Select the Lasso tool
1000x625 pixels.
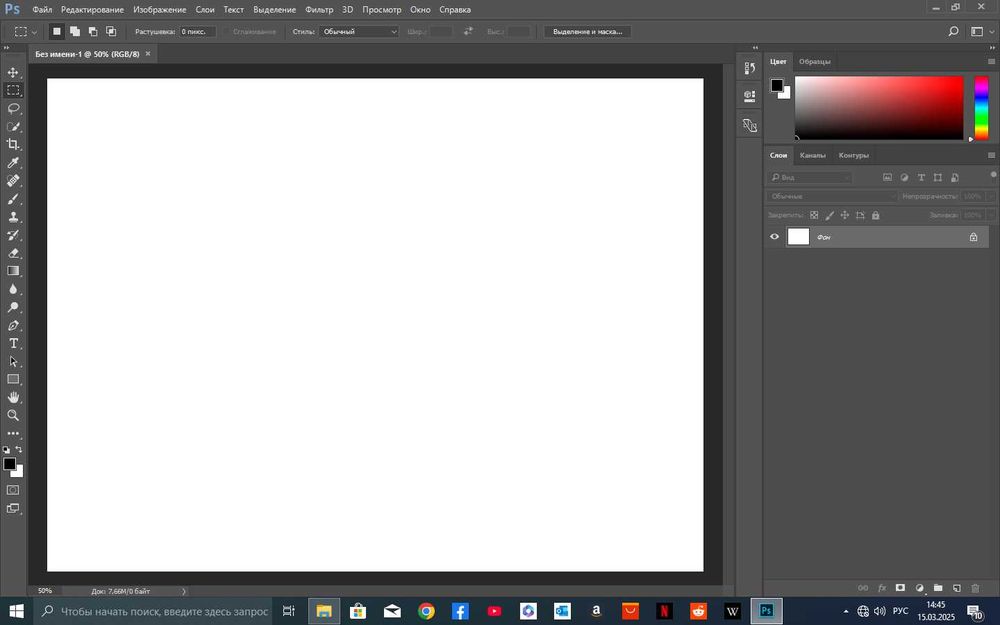[13, 108]
